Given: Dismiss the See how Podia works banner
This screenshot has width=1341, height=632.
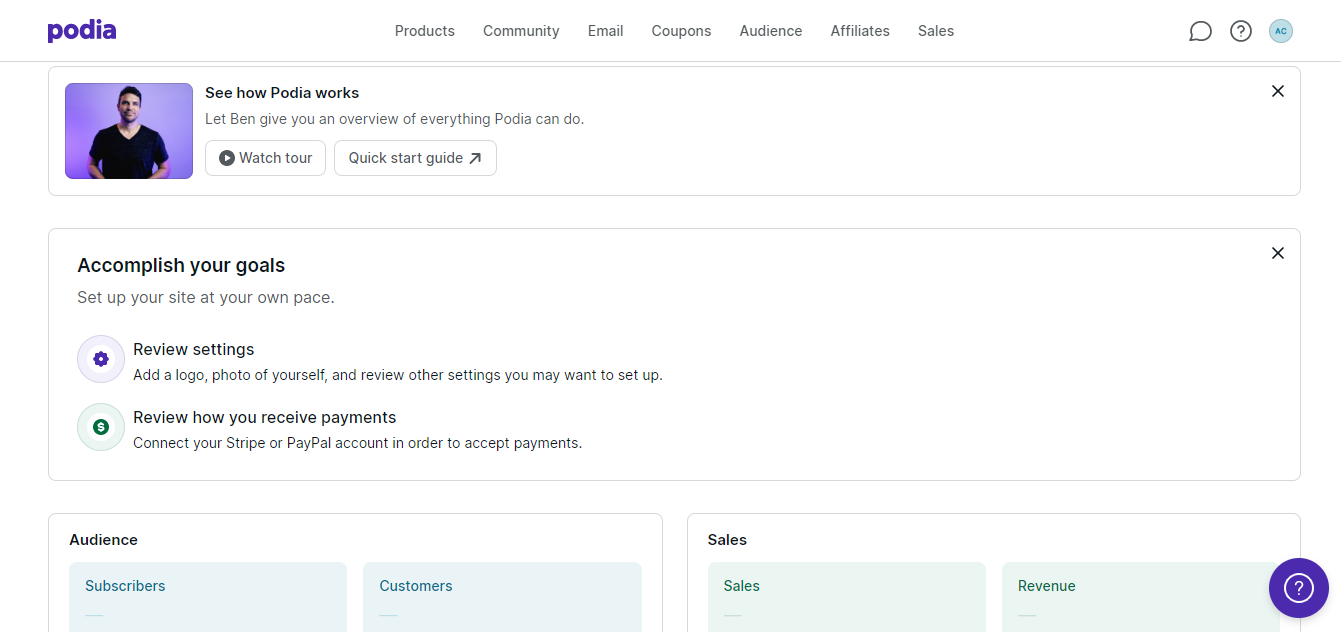Looking at the screenshot, I should (x=1277, y=91).
